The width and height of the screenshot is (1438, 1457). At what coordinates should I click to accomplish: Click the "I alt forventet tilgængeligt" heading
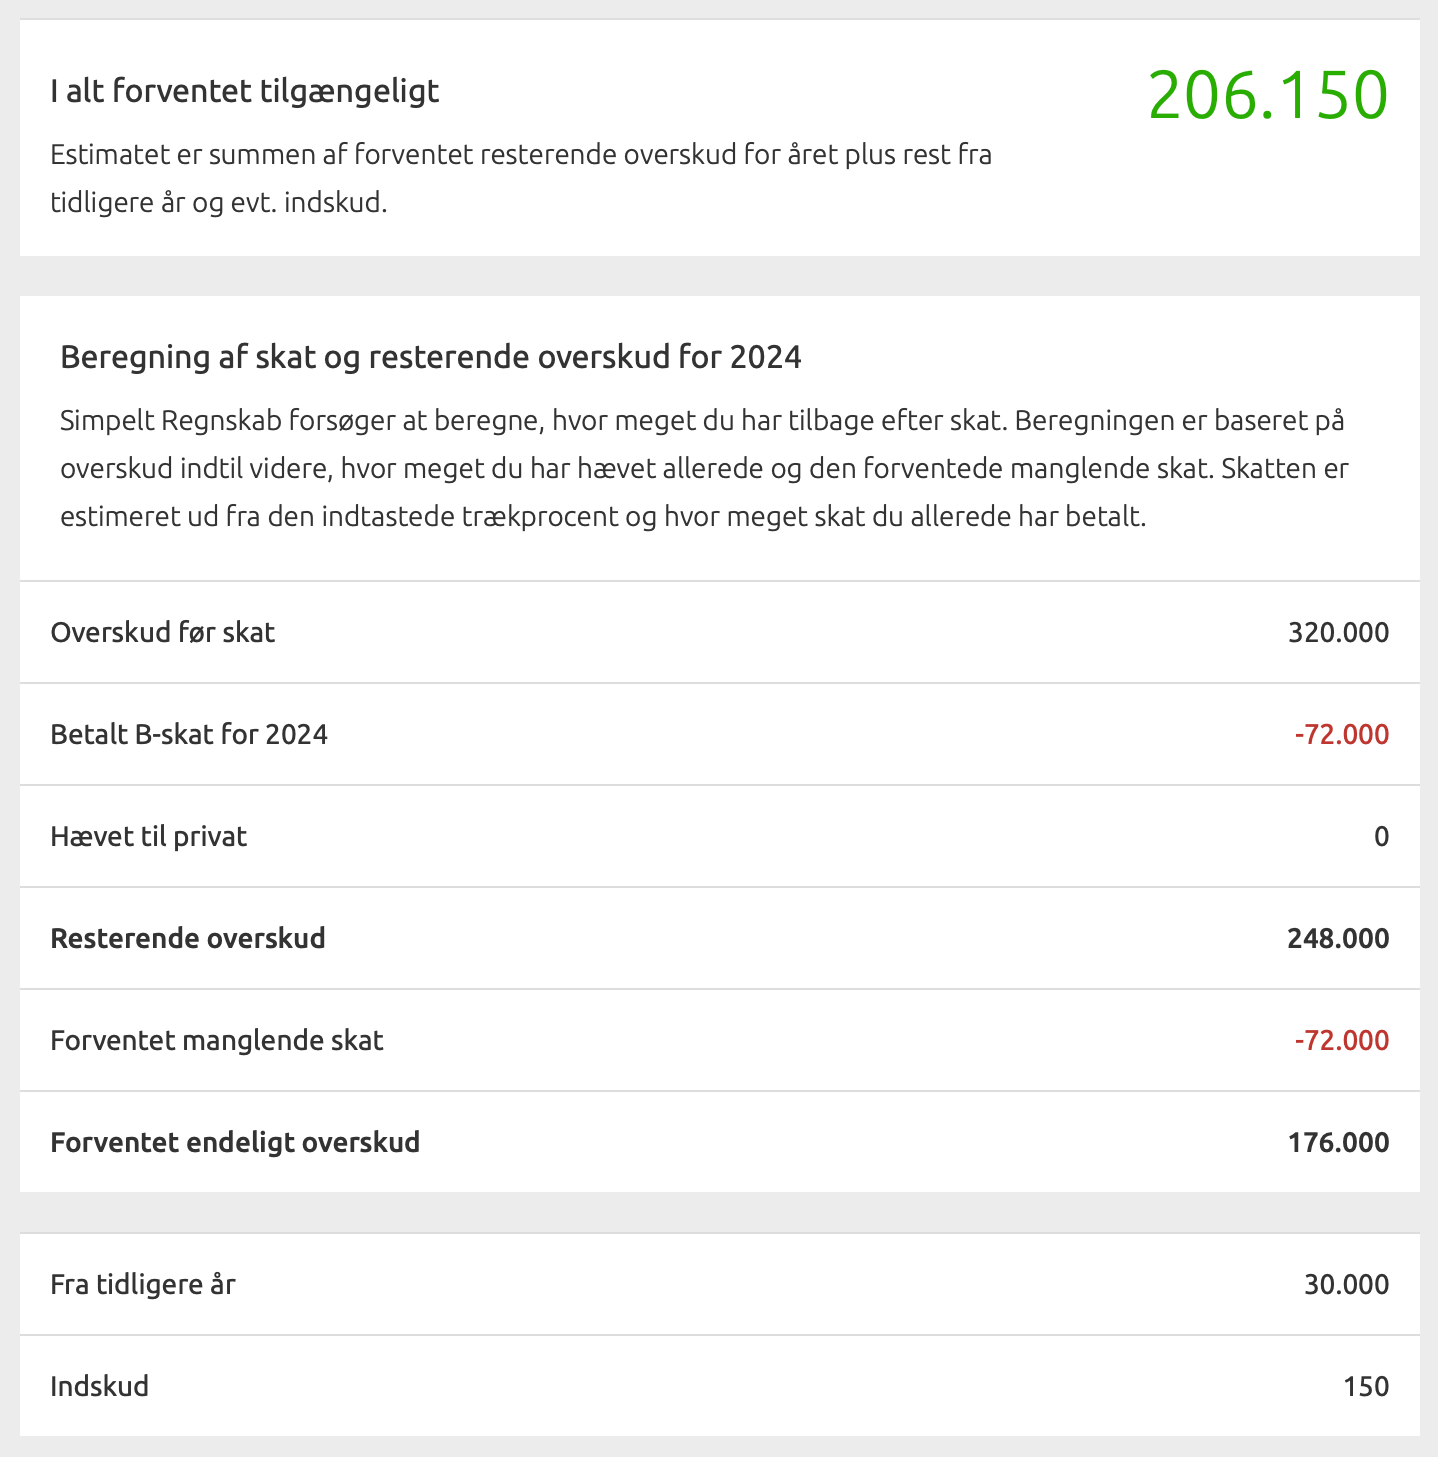pyautogui.click(x=245, y=91)
